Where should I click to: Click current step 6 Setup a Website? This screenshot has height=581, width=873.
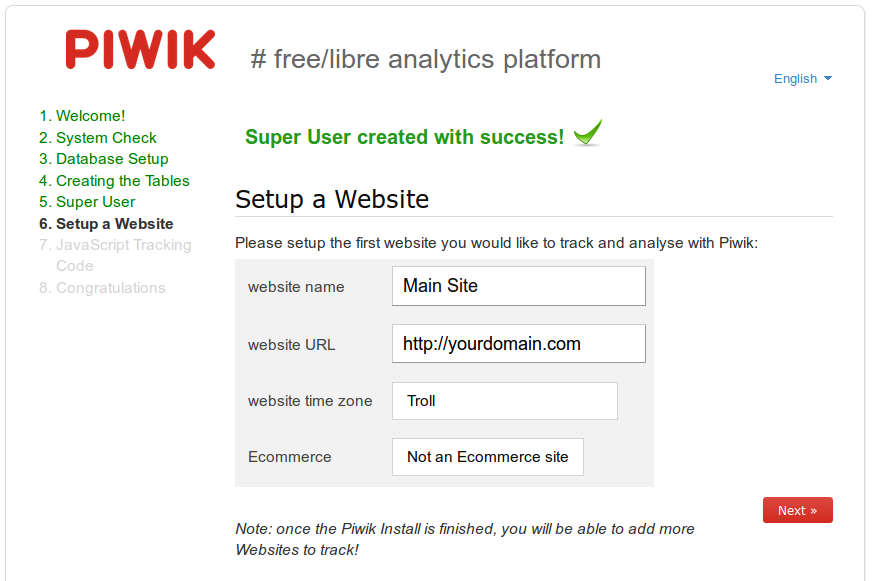point(106,224)
